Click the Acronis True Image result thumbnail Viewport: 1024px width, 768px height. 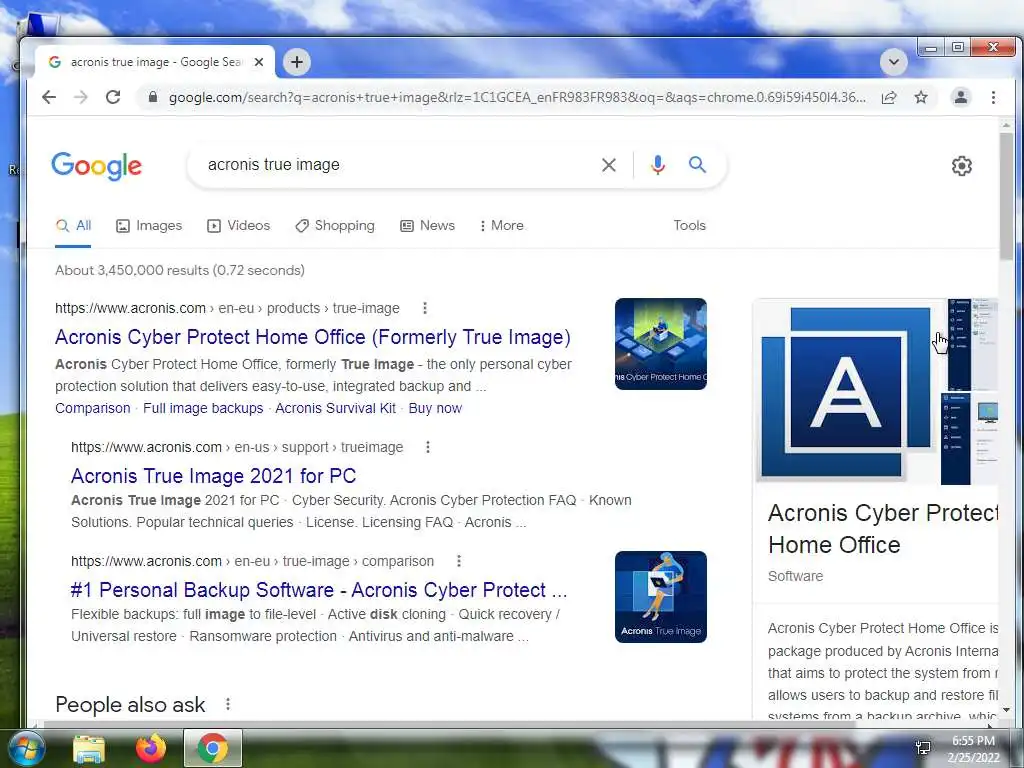tap(661, 597)
